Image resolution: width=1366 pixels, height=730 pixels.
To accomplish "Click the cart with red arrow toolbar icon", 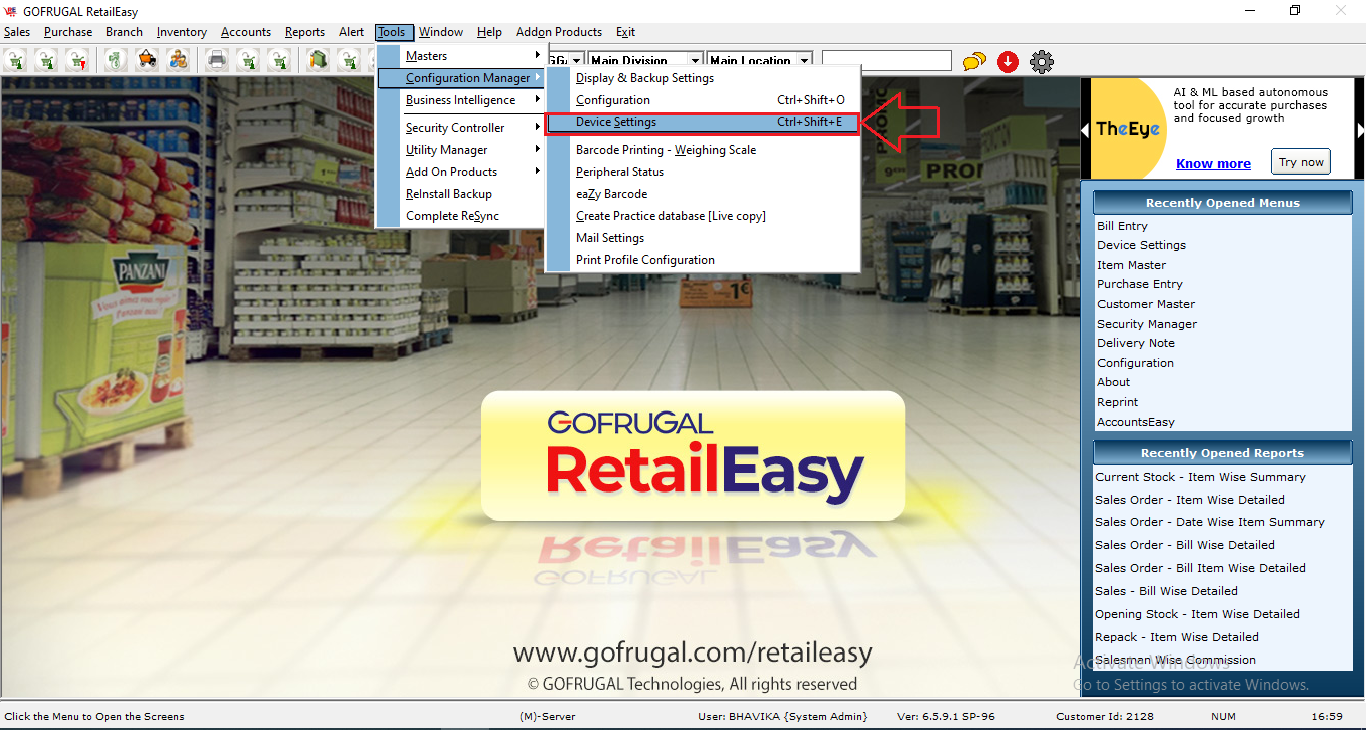I will 77,61.
